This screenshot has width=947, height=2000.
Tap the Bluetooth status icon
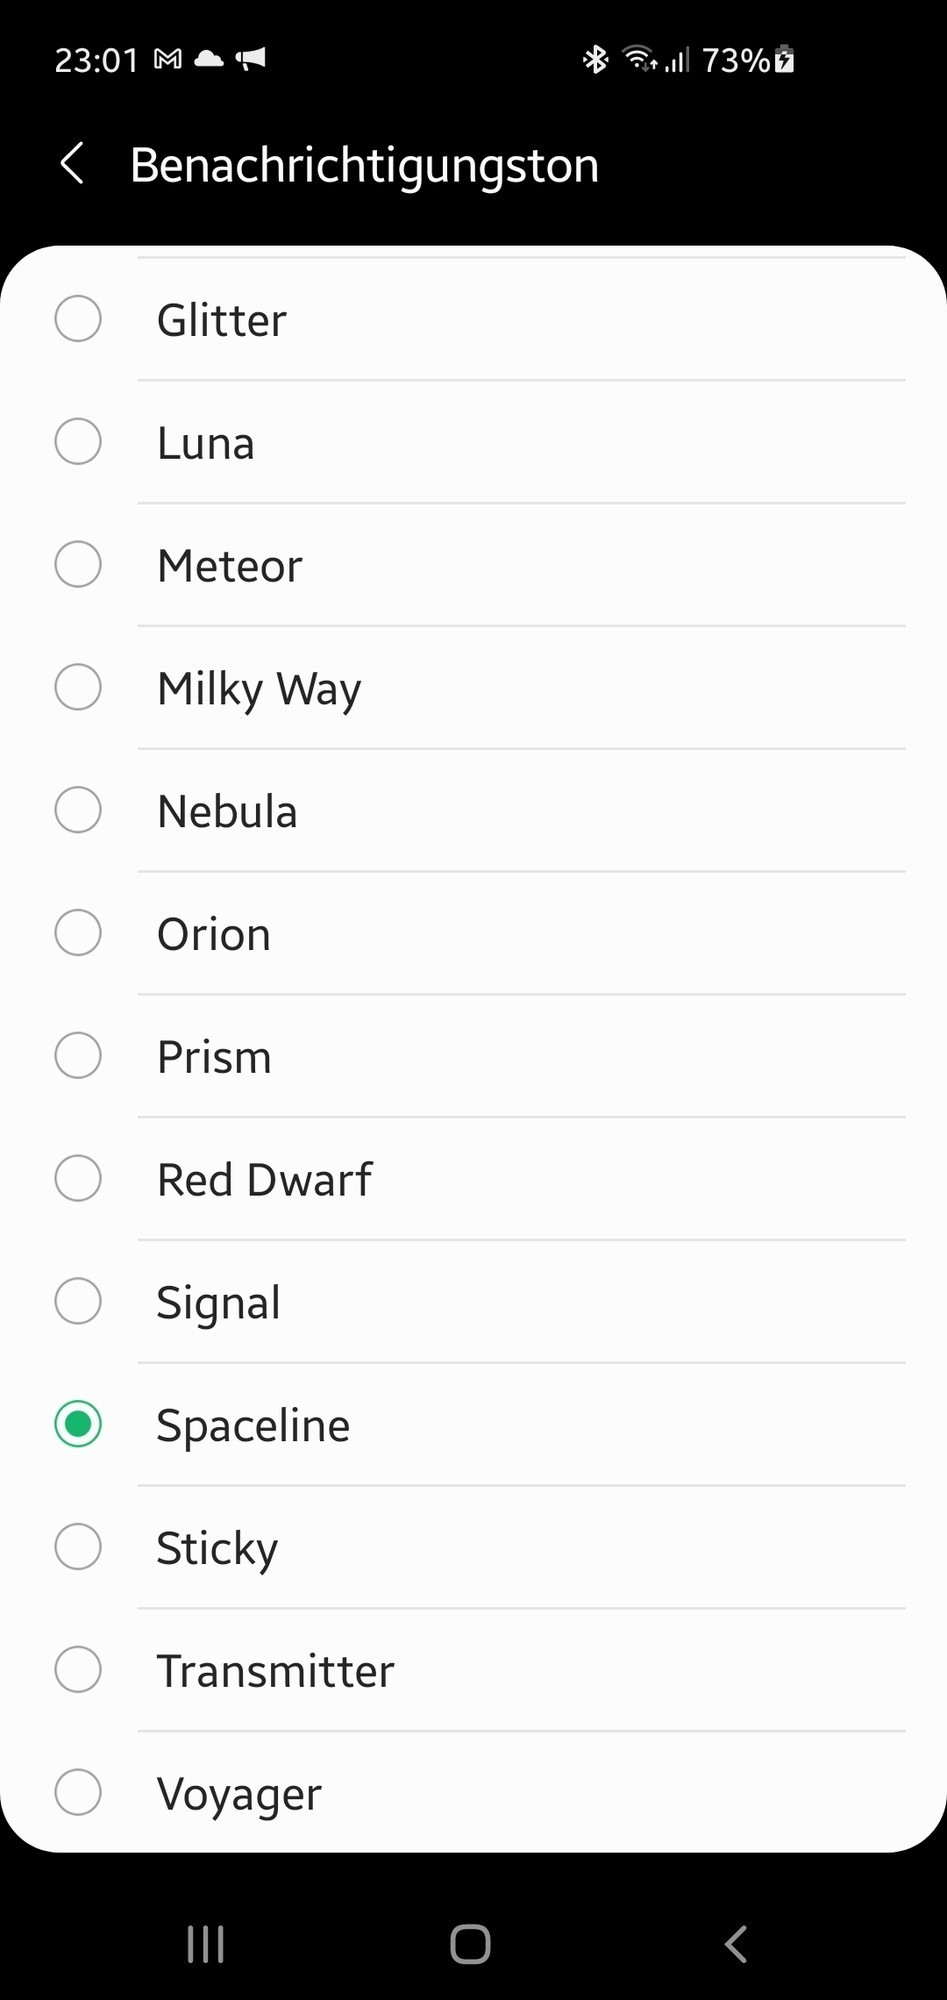(596, 60)
